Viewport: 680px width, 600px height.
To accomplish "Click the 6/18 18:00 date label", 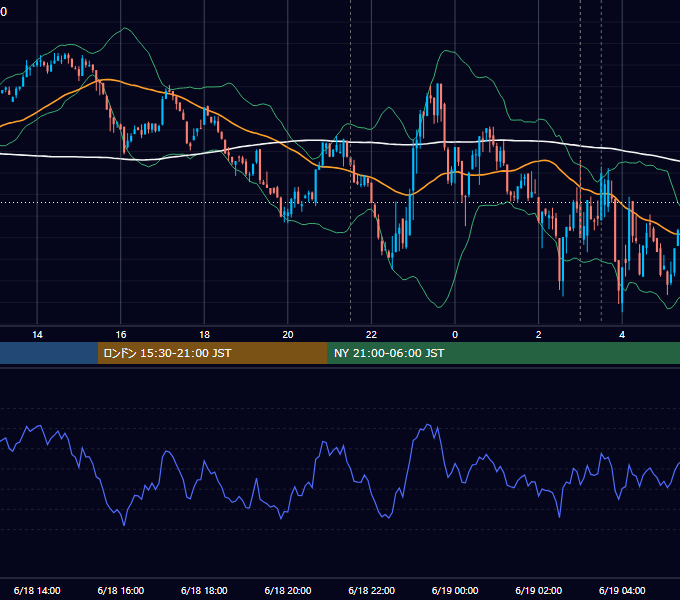I will click(204, 590).
